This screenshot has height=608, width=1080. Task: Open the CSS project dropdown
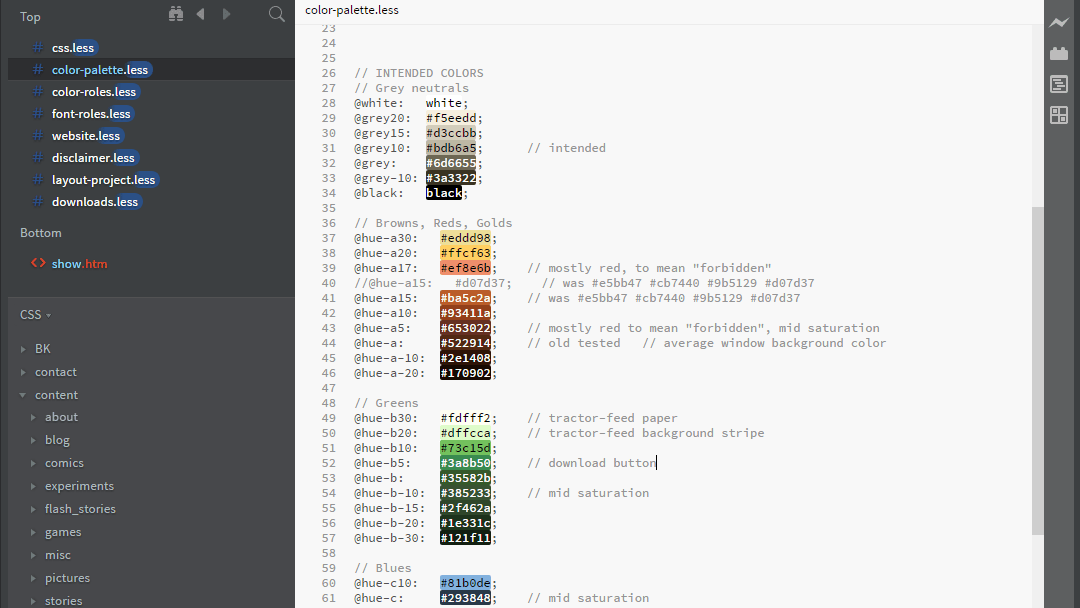[x=35, y=314]
